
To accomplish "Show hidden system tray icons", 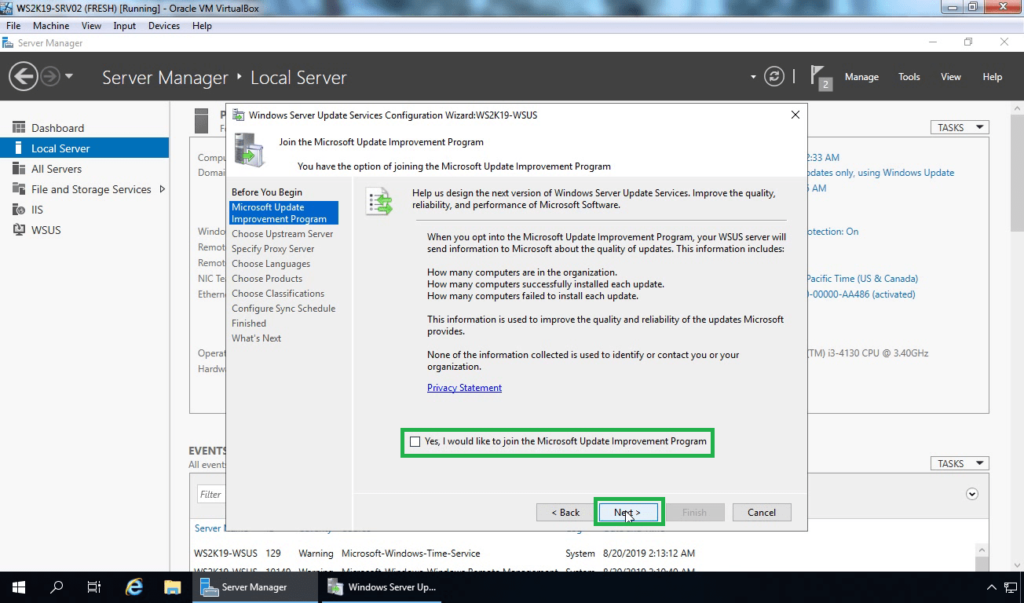I will pyautogui.click(x=991, y=587).
